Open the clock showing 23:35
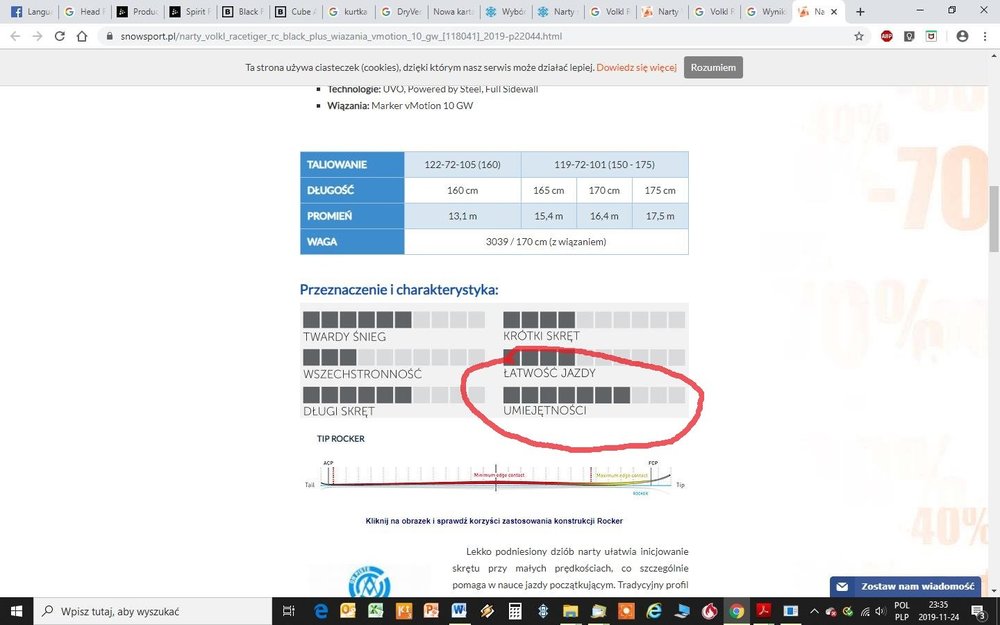1000x625 pixels. (938, 611)
